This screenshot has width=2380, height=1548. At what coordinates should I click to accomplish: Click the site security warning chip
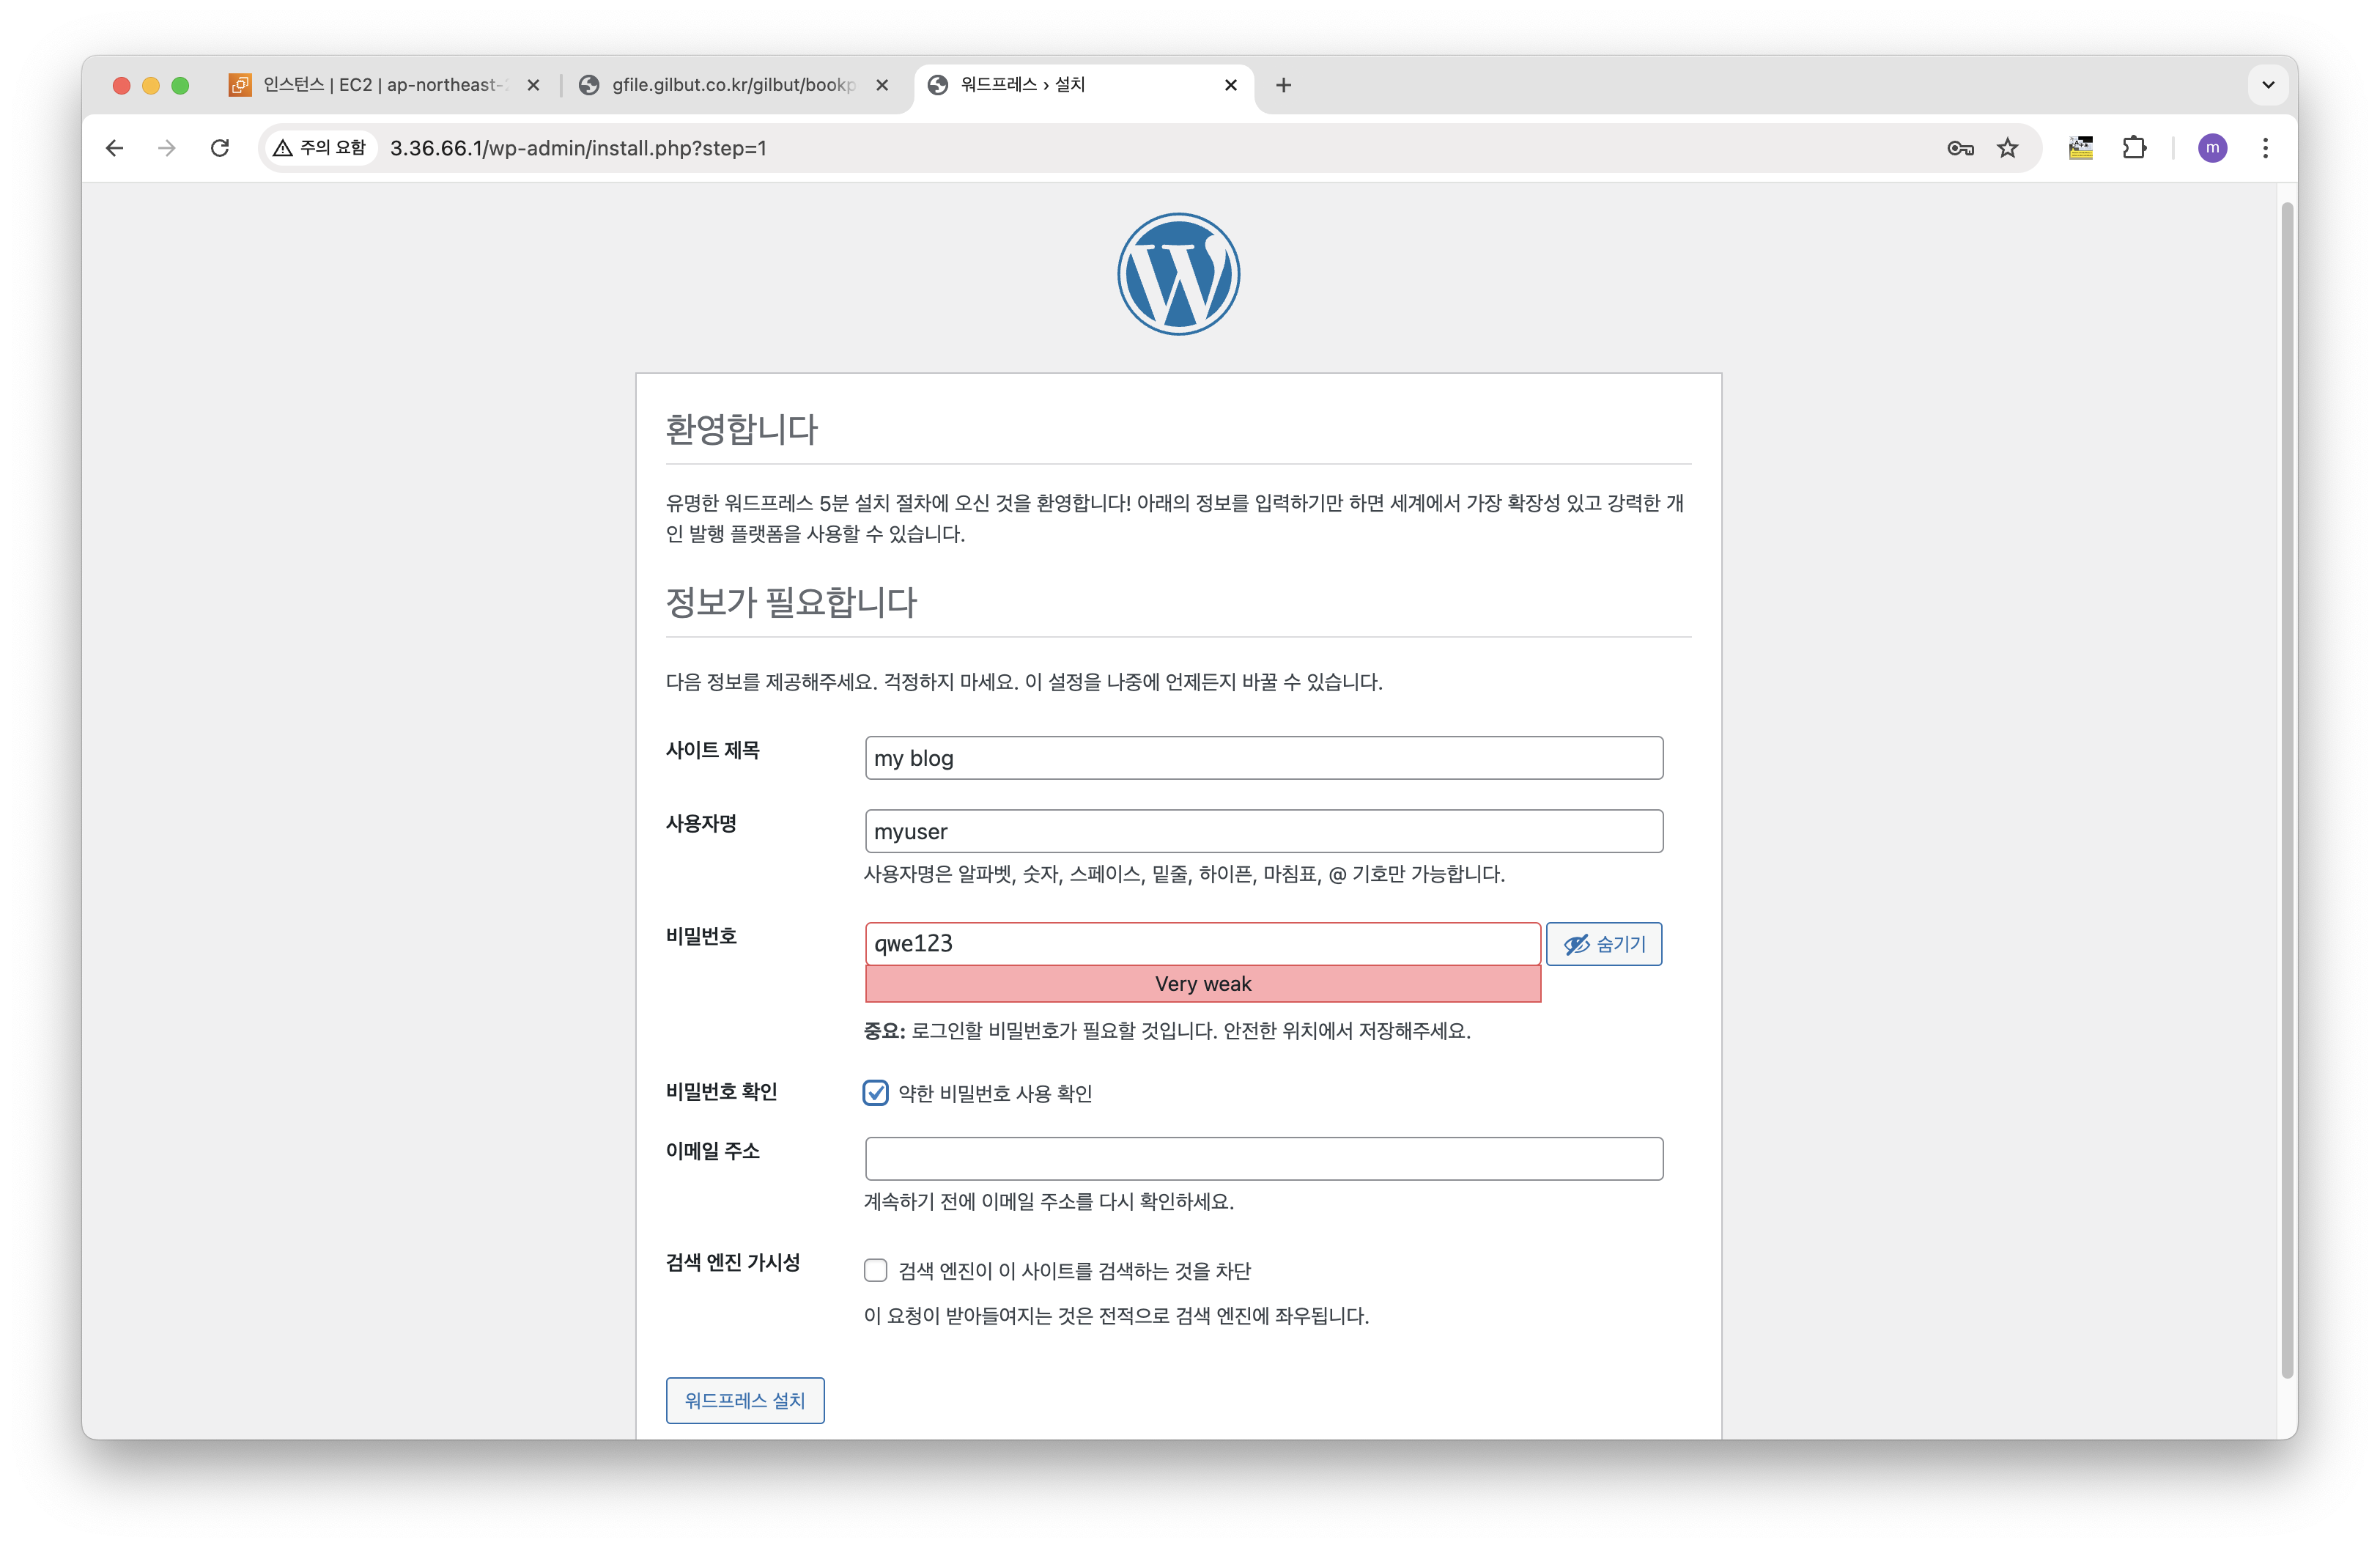(320, 148)
